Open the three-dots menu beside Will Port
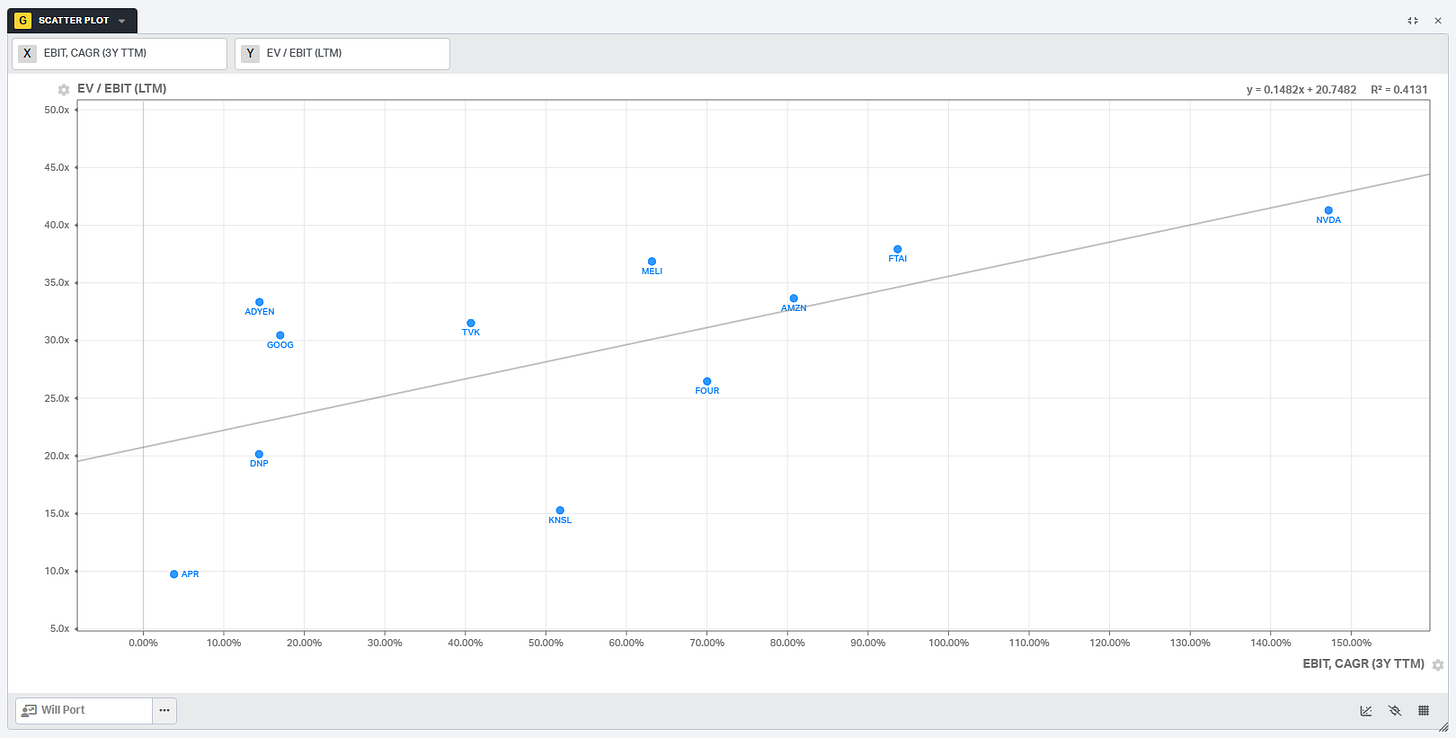 click(x=164, y=710)
